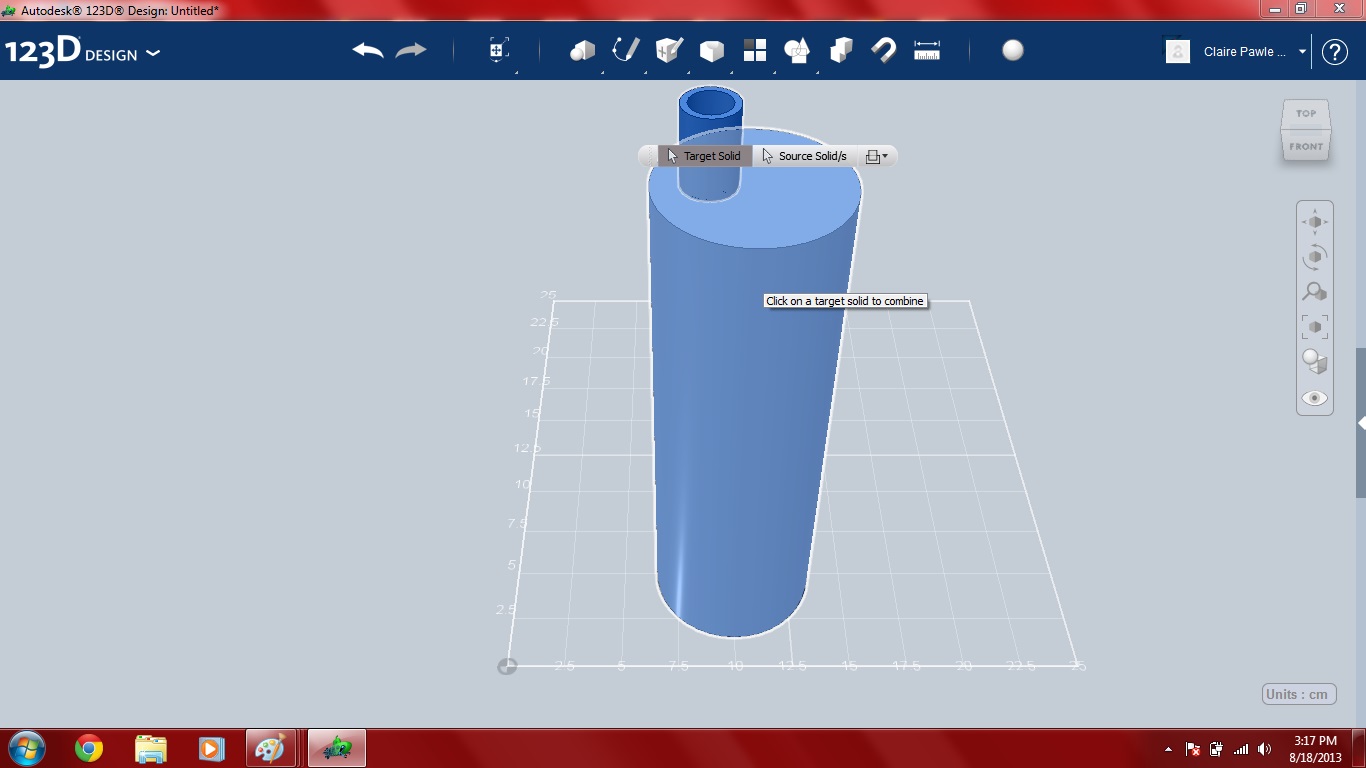Click the battery power tray icon
The height and width of the screenshot is (768, 1366).
[1216, 749]
